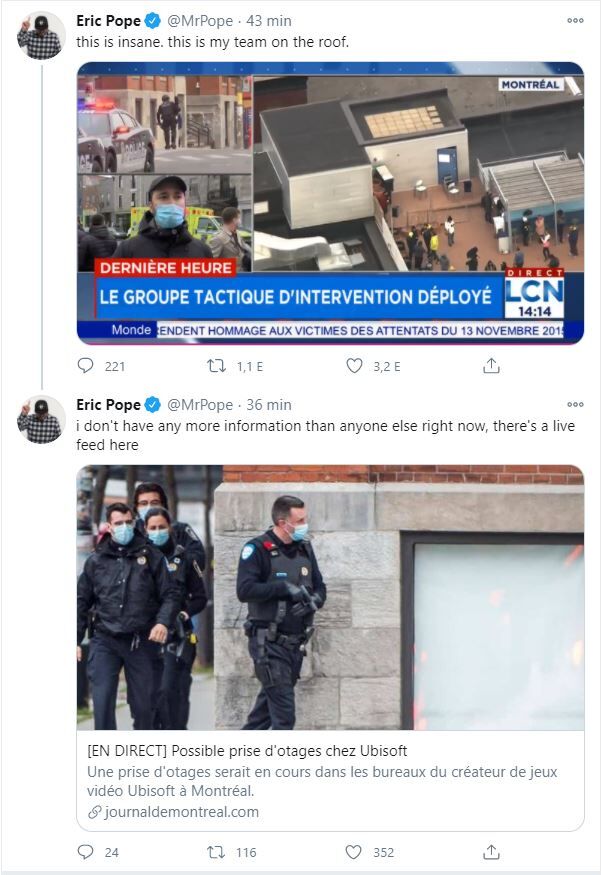Retweet the tweet about team on roof
602x875 pixels.
point(216,366)
